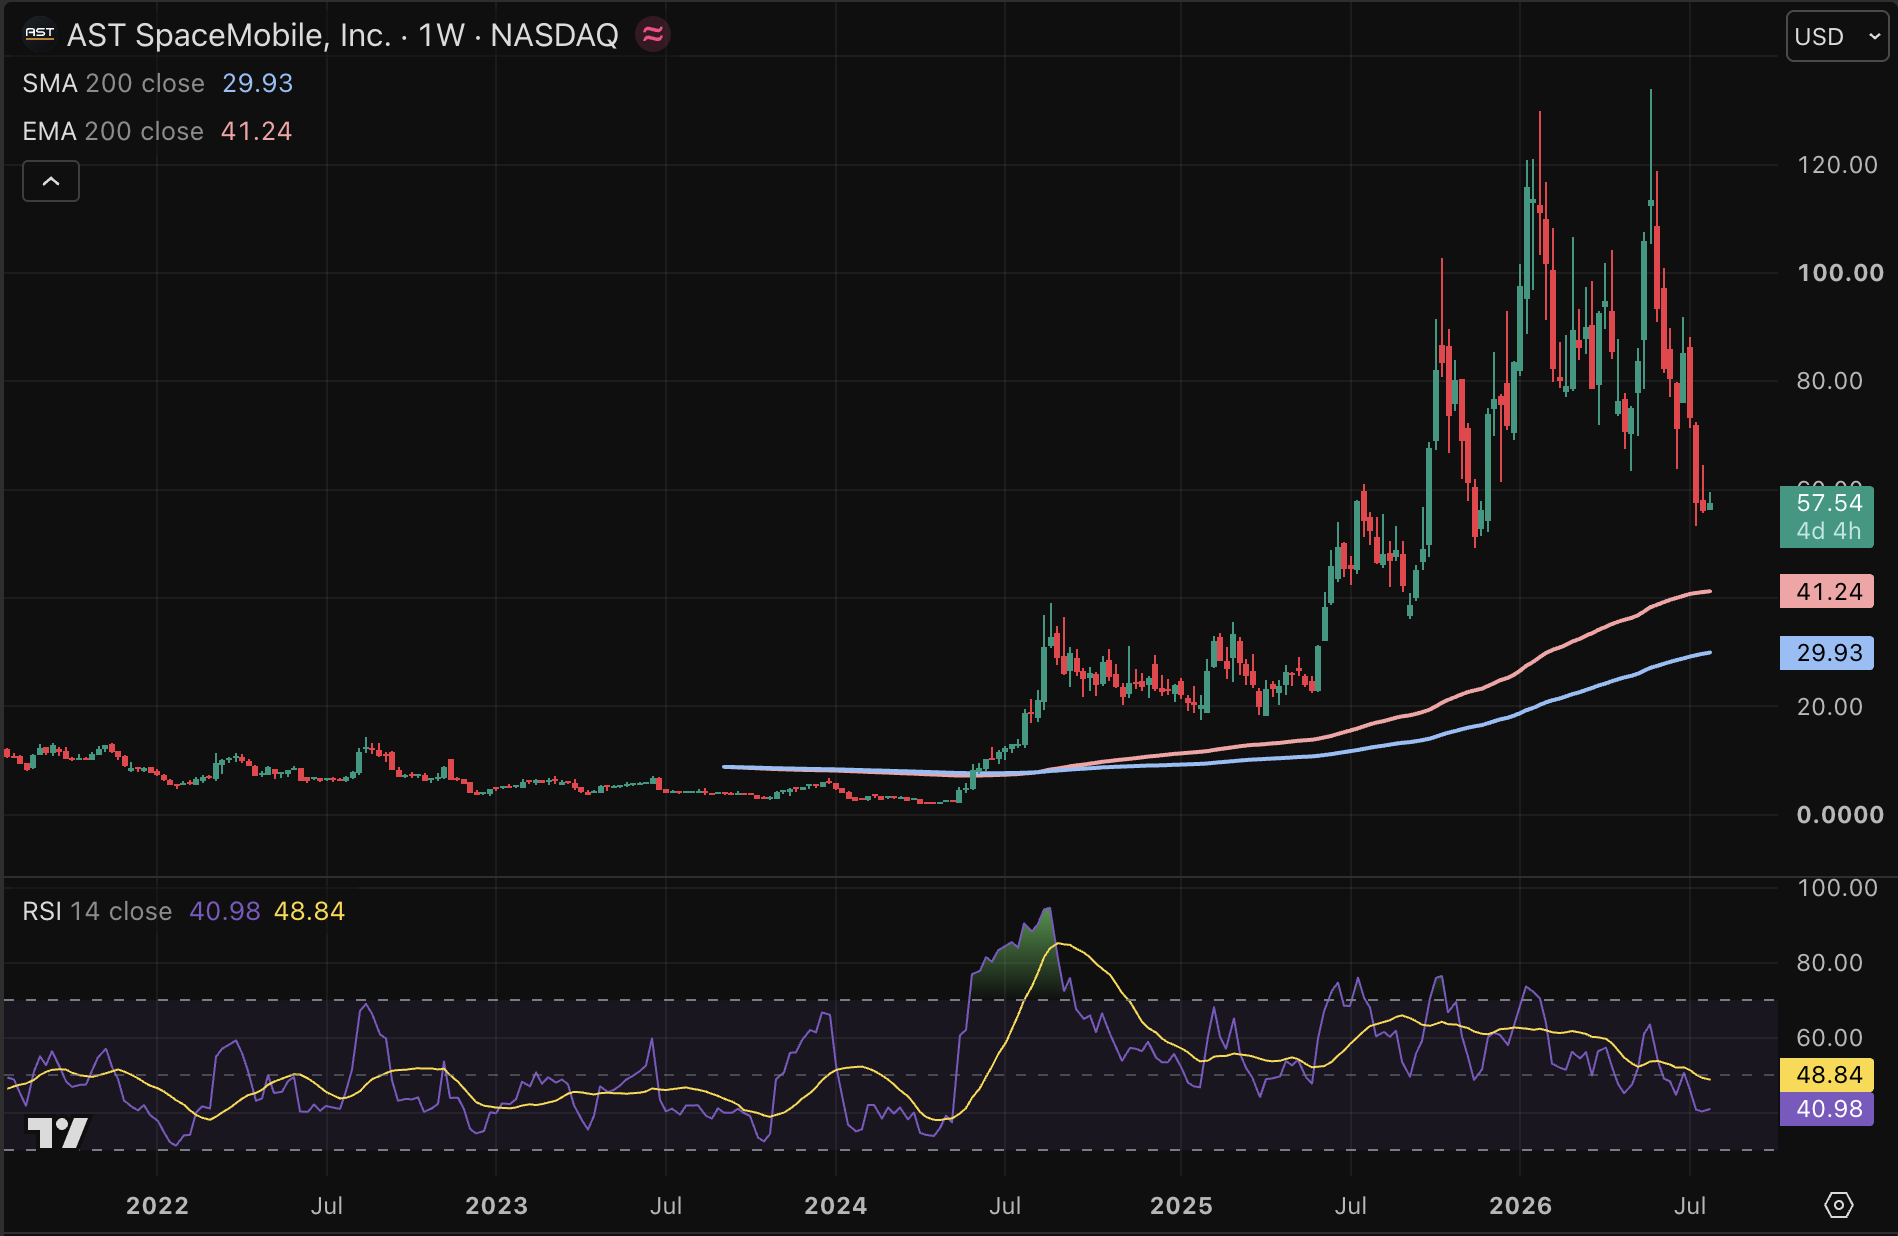Image resolution: width=1898 pixels, height=1236 pixels.
Task: Click the yellow RSI legend value 48.84
Action: pos(310,911)
